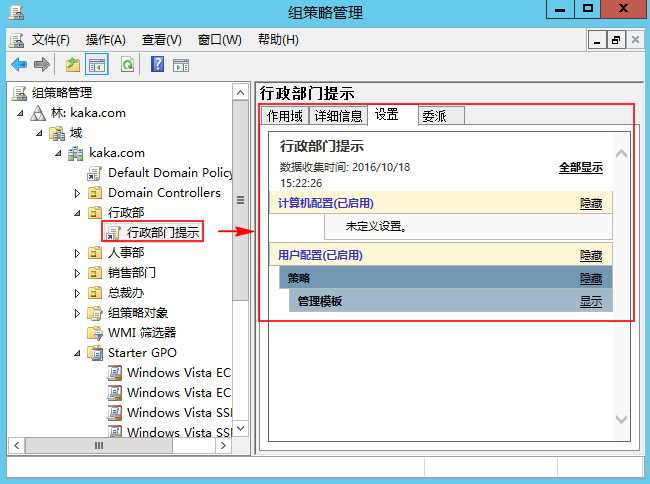
Task: Click the 人事部 OU folder icon
Action: (95, 253)
